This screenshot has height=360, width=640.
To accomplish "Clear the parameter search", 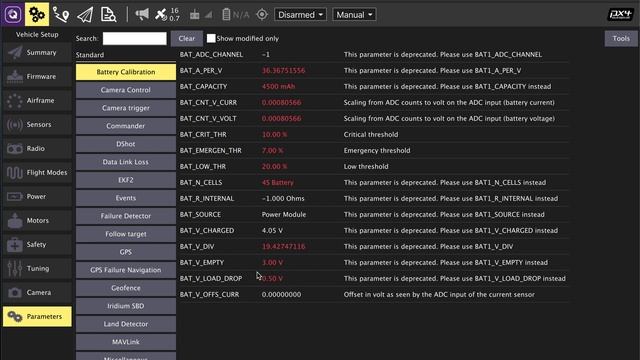I will pyautogui.click(x=187, y=38).
